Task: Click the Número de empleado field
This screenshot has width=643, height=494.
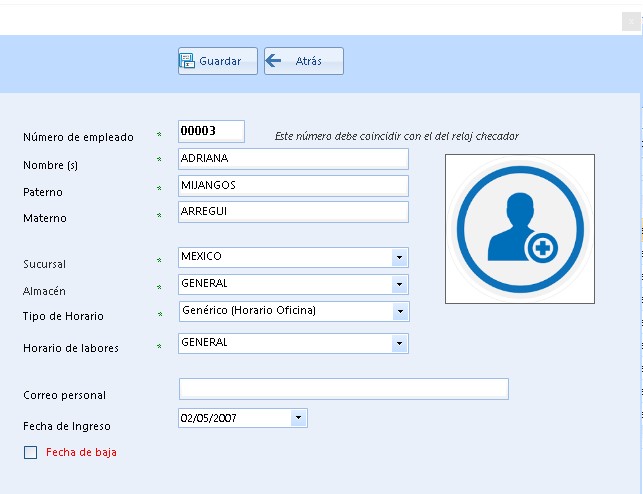Action: pyautogui.click(x=211, y=131)
